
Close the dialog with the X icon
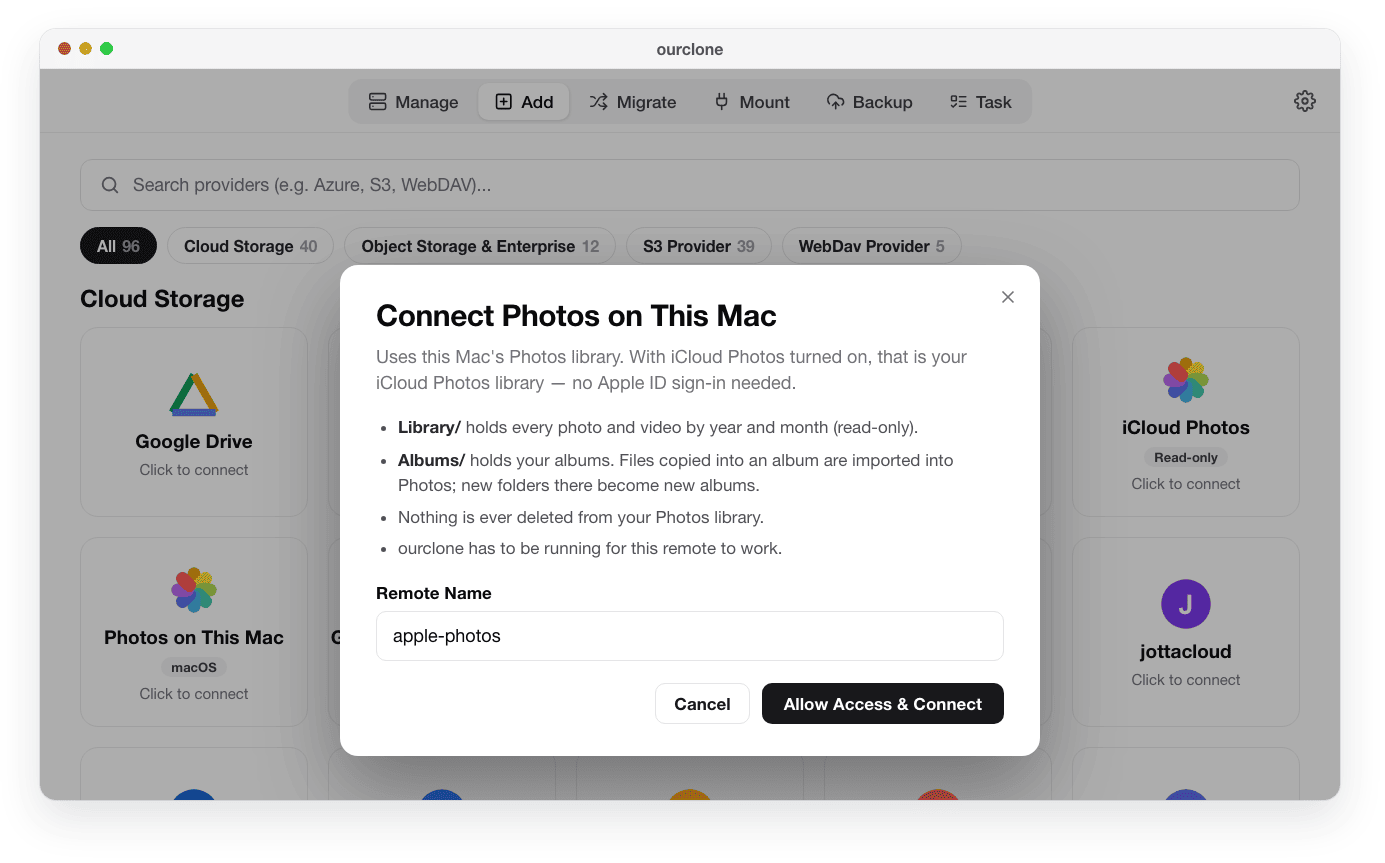tap(1008, 297)
